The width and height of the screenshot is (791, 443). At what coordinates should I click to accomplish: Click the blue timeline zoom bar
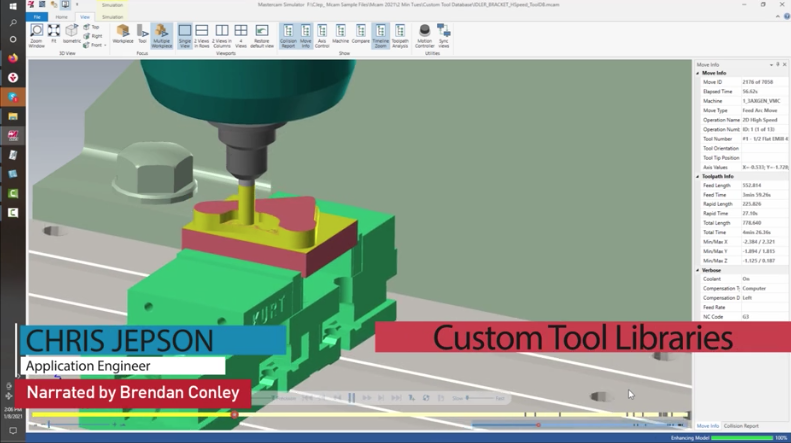pos(580,425)
